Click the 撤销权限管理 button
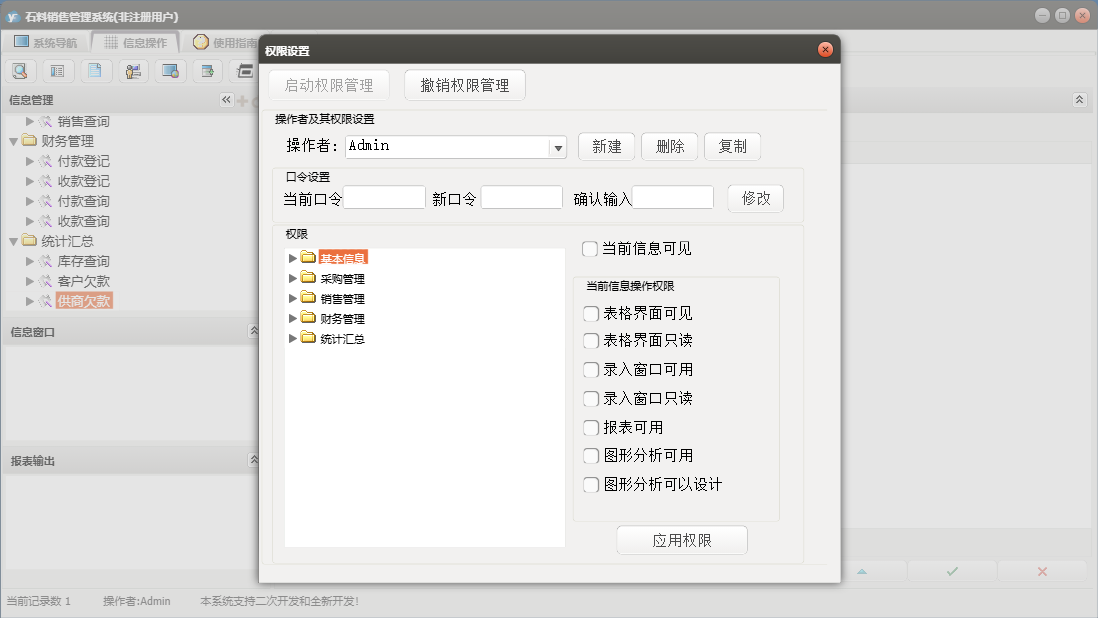The image size is (1098, 618). coord(465,85)
